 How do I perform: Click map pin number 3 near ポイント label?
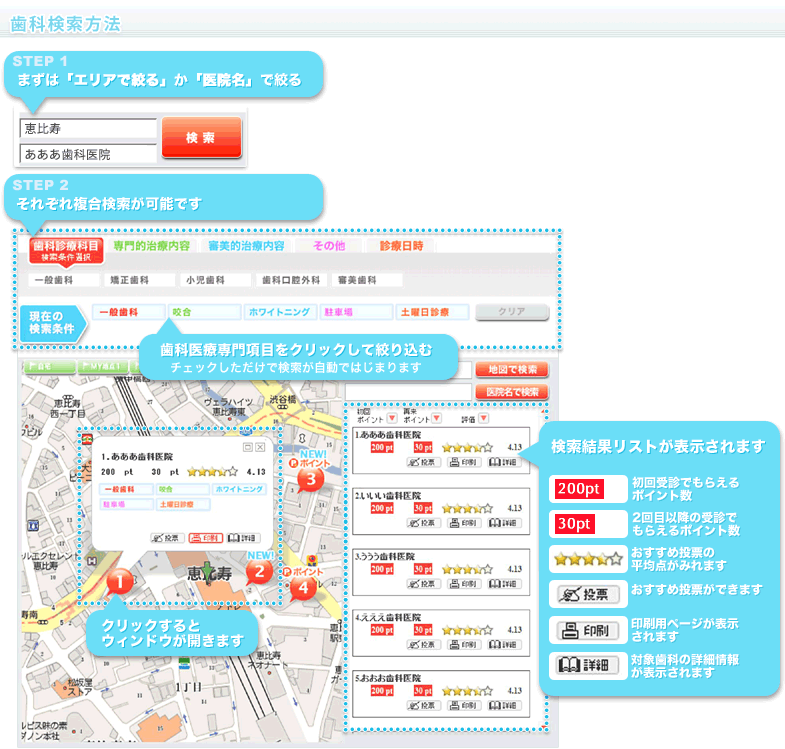coord(311,479)
